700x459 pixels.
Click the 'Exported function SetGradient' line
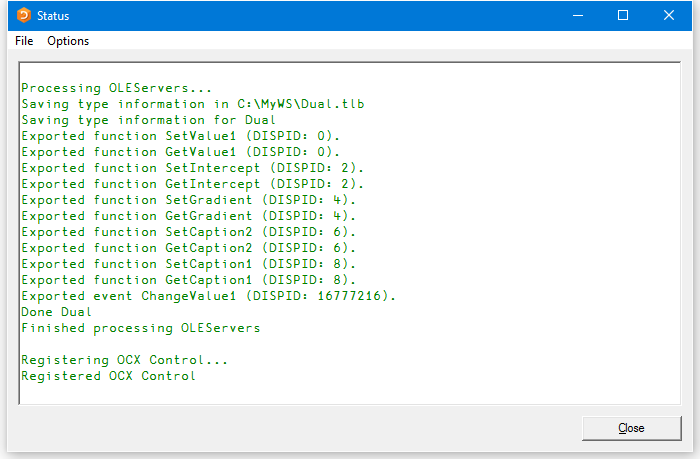pyautogui.click(x=188, y=200)
